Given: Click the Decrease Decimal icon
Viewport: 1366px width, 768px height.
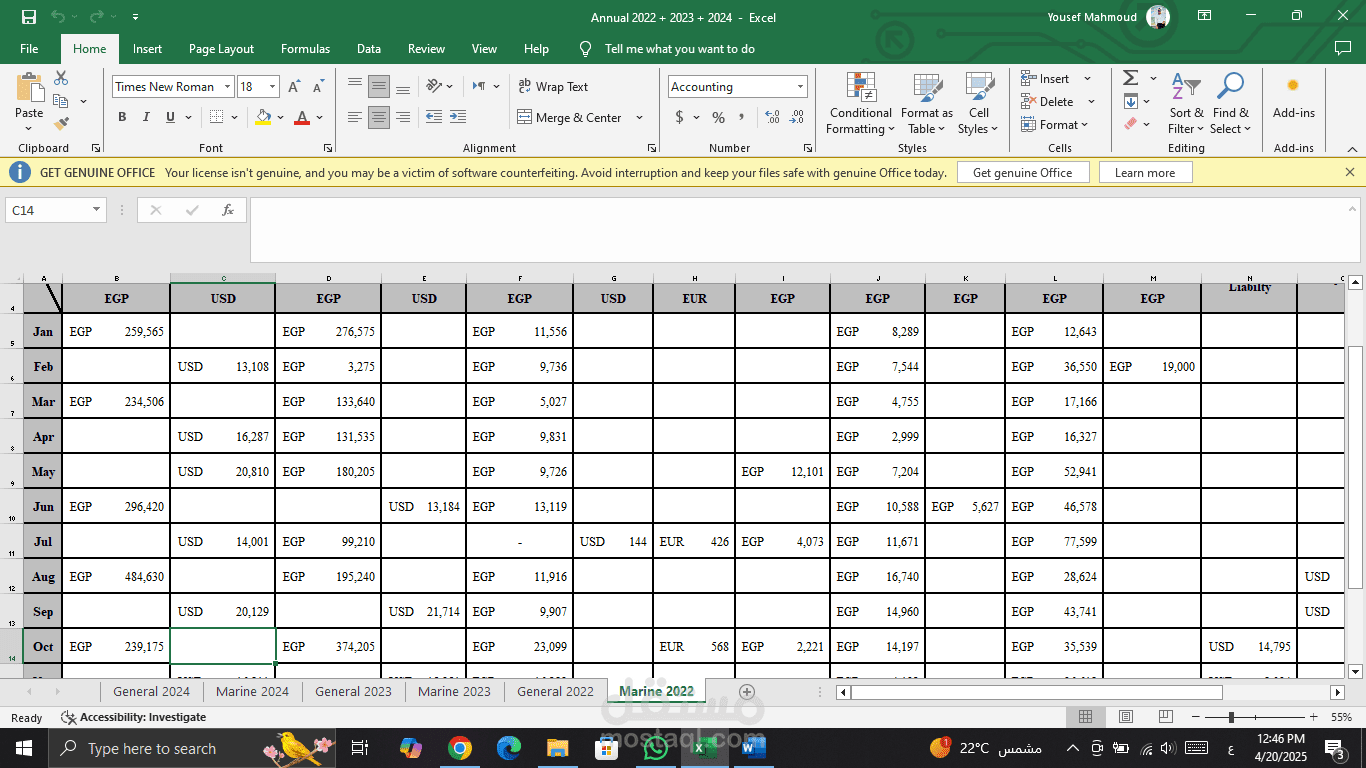Looking at the screenshot, I should coord(796,117).
